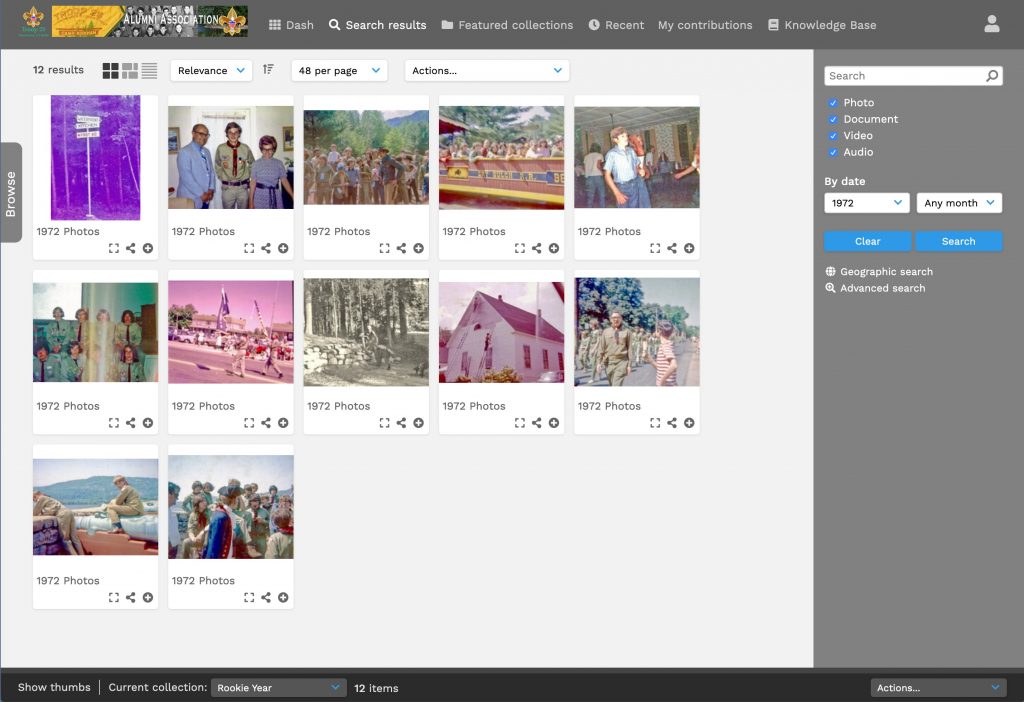Share the purple signpost photo
The height and width of the screenshot is (702, 1024).
pos(130,249)
